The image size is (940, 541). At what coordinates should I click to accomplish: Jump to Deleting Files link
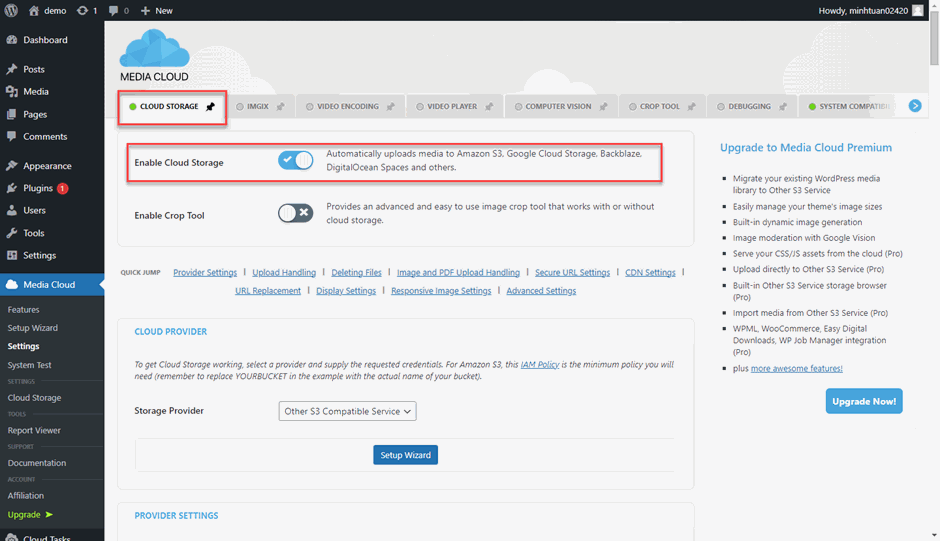356,272
